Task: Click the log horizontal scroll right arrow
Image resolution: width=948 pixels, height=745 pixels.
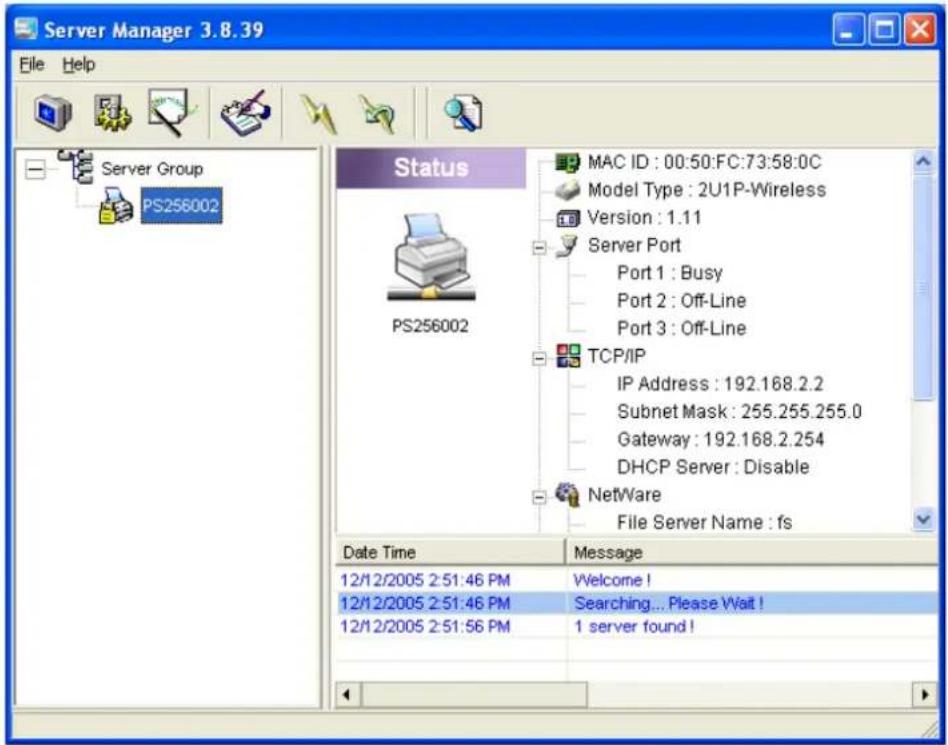Action: click(925, 694)
